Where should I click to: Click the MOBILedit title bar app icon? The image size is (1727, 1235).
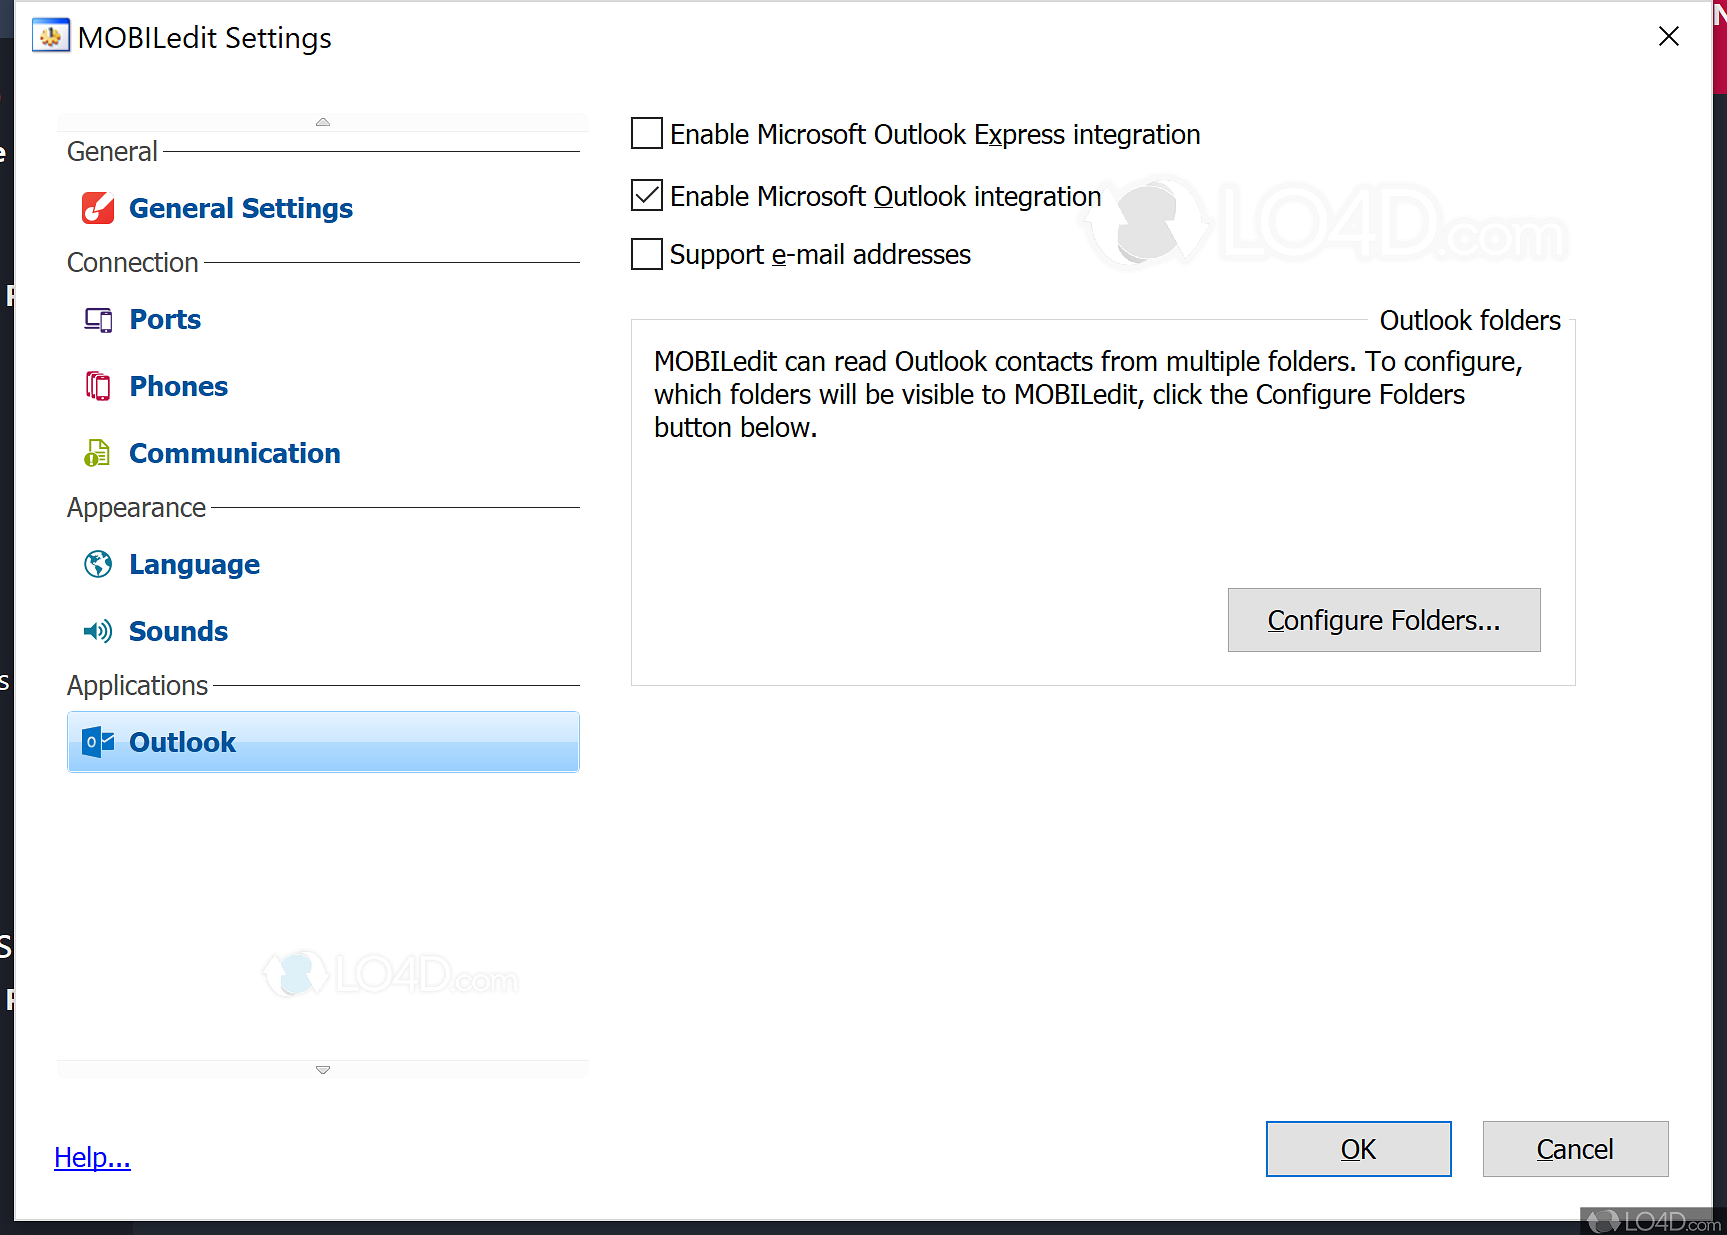51,37
